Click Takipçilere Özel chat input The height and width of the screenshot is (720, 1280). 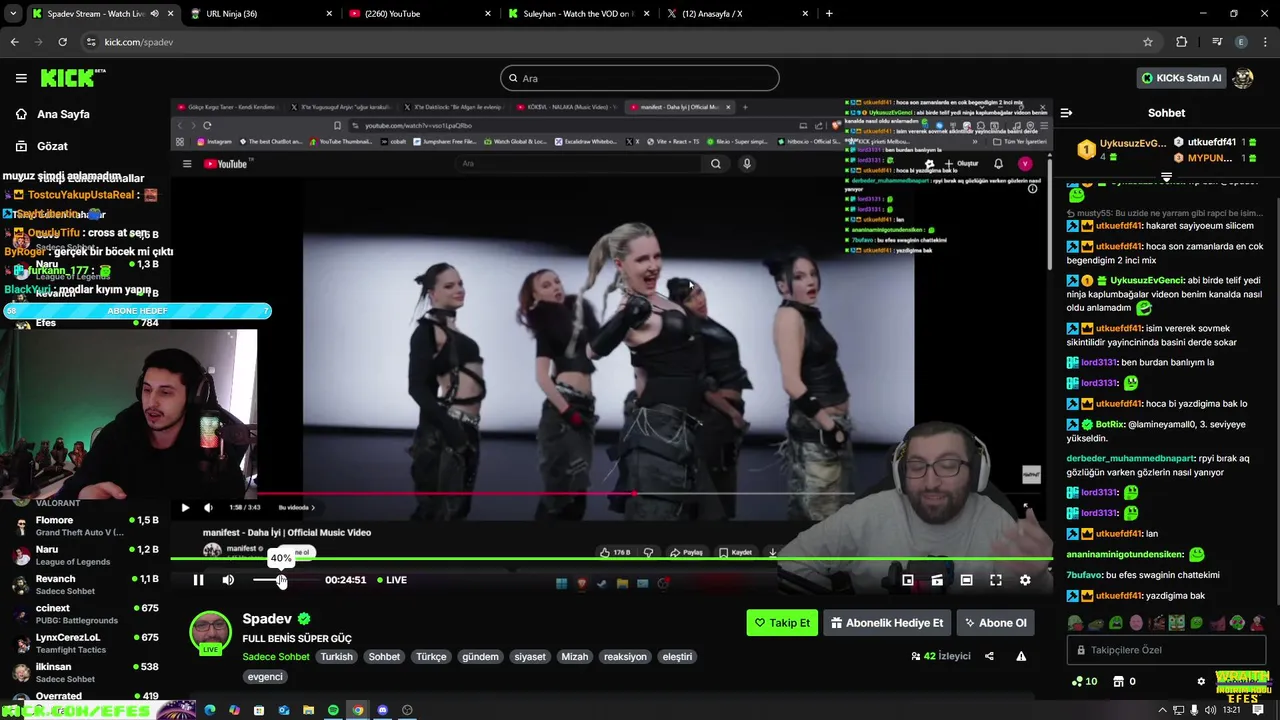coord(1166,650)
